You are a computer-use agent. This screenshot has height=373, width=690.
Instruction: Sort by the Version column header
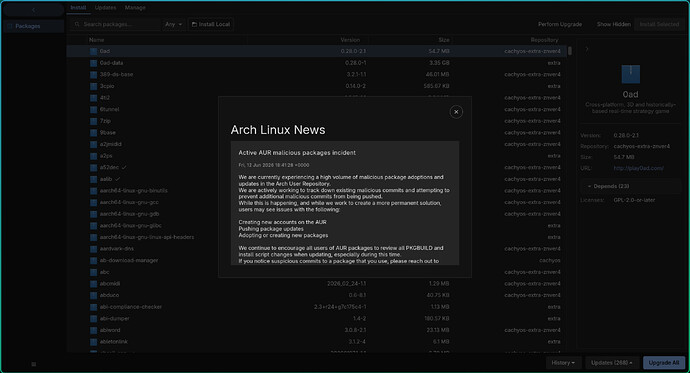pyautogui.click(x=350, y=40)
